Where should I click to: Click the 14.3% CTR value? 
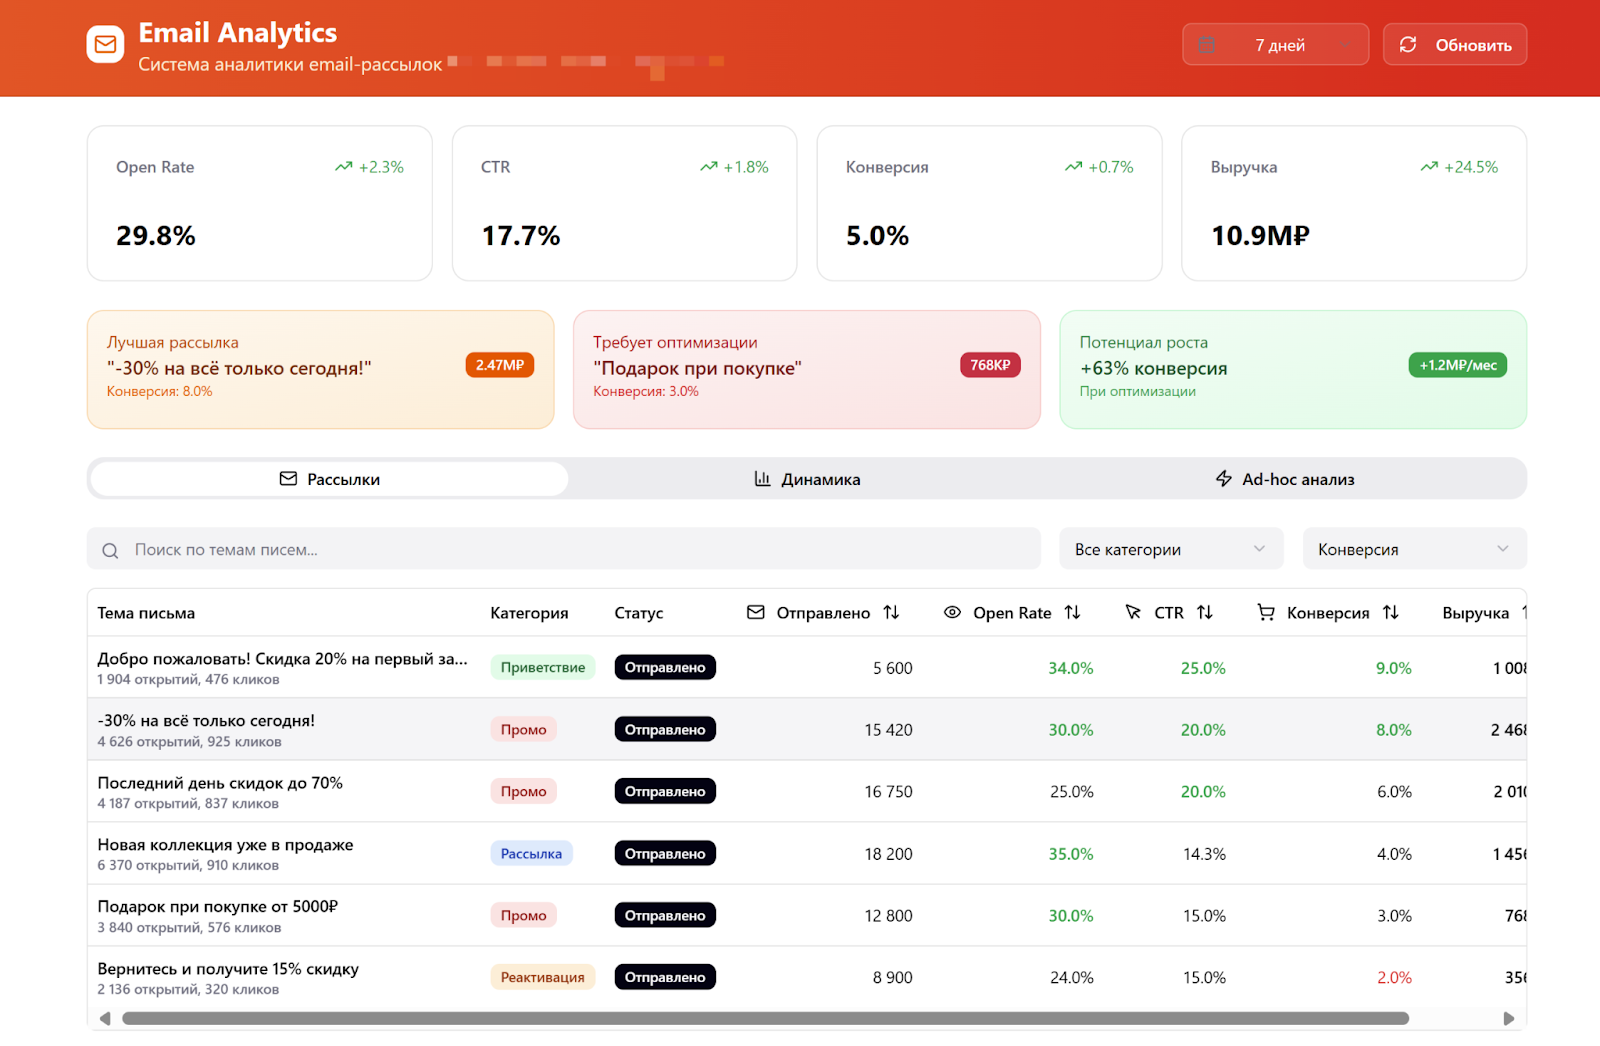pyautogui.click(x=1204, y=854)
